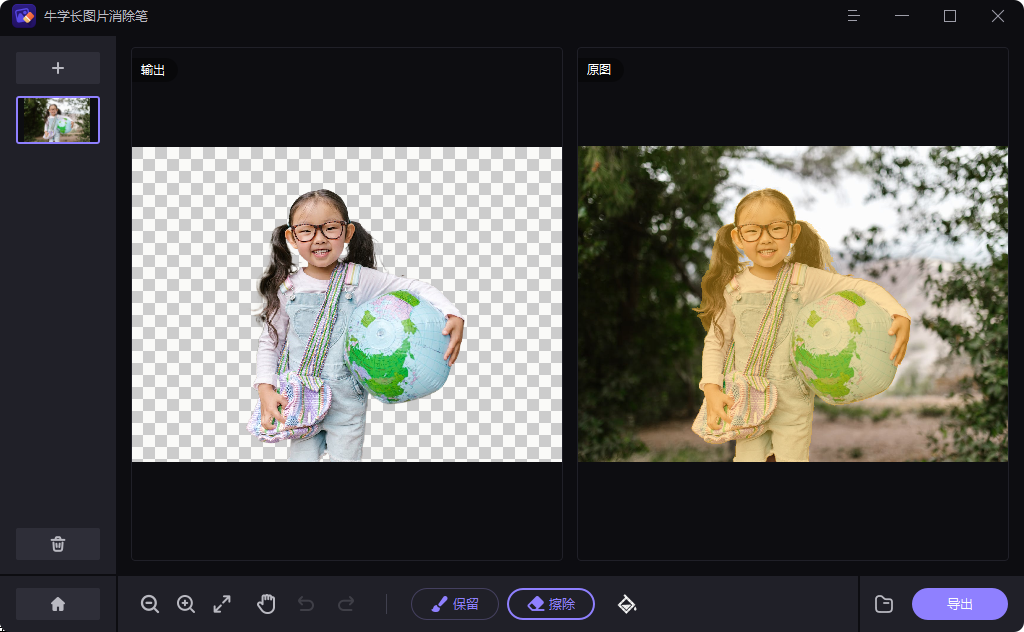Screen dimensions: 1024x632
Task: Return to home via house icon
Action: (57, 604)
